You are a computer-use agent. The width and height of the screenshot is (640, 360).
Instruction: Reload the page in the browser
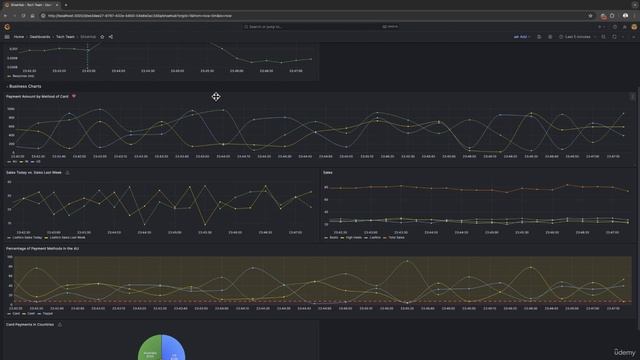tap(23, 16)
